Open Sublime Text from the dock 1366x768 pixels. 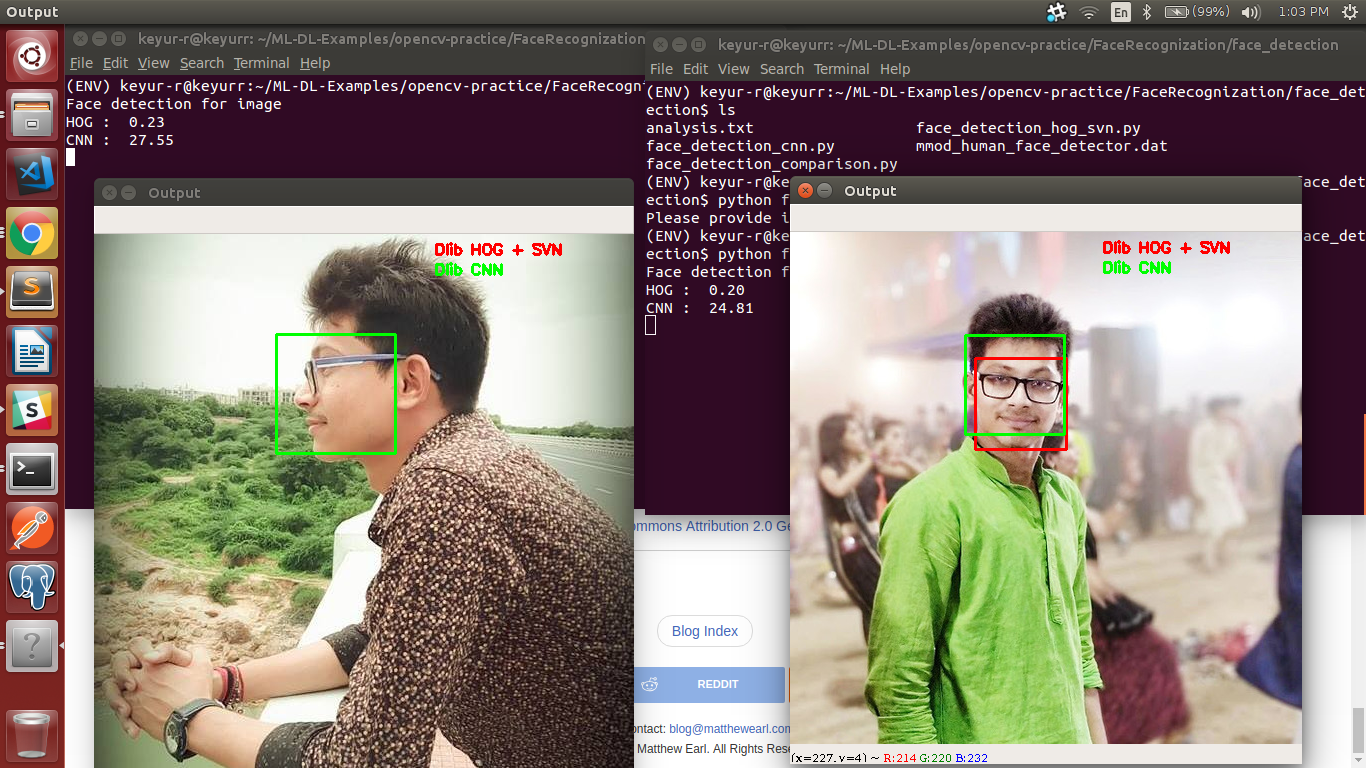pyautogui.click(x=32, y=292)
